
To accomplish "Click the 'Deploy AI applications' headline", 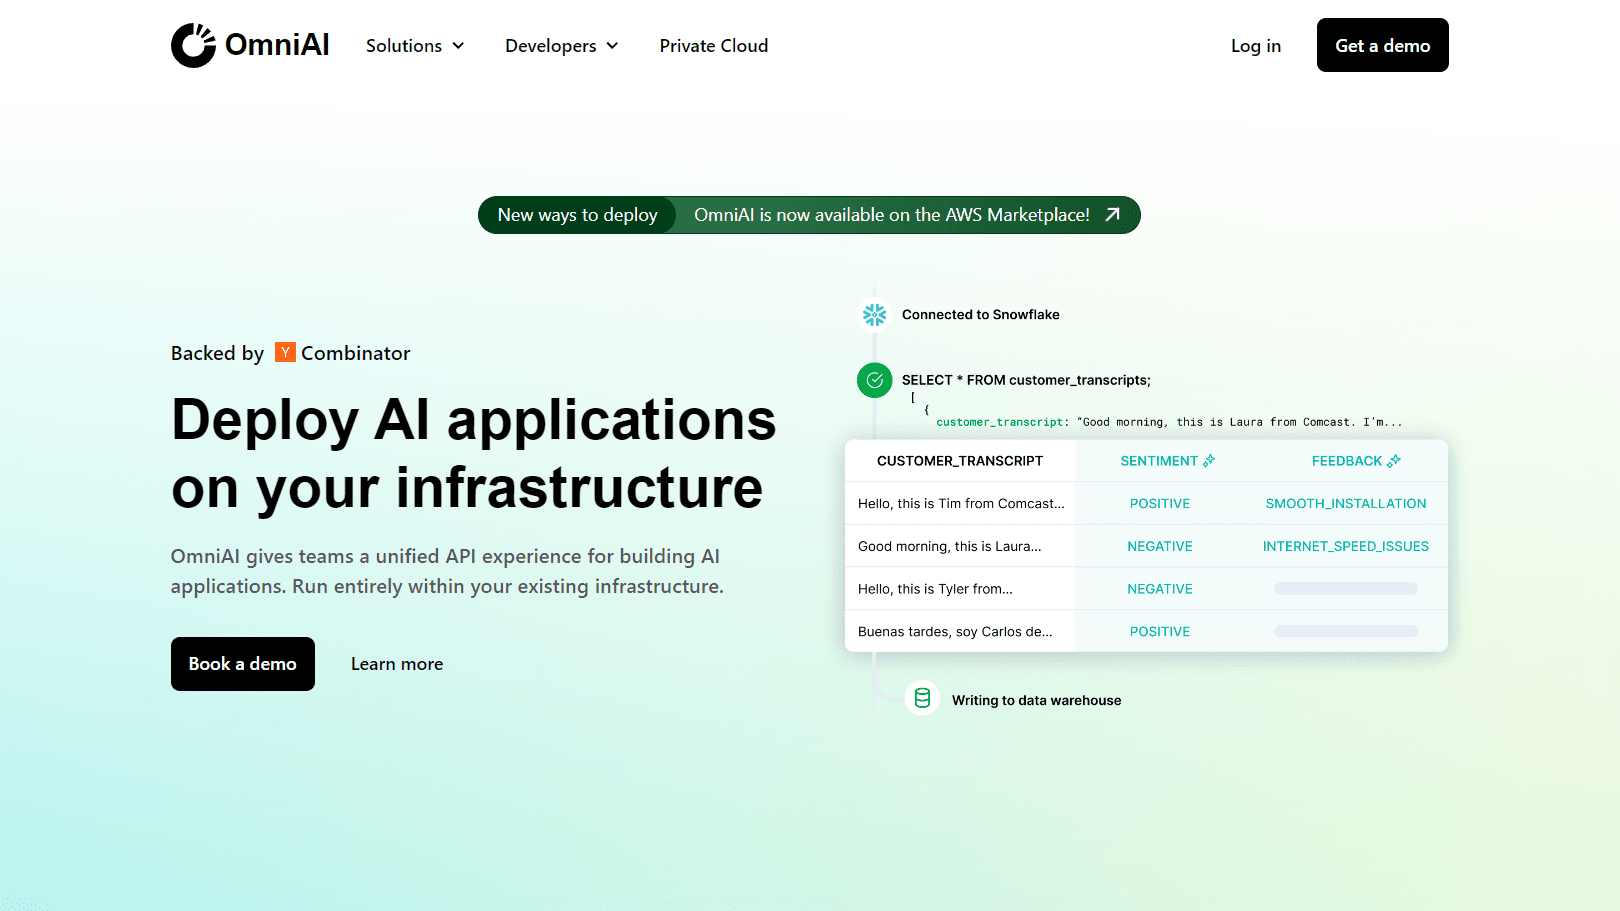I will click(474, 420).
